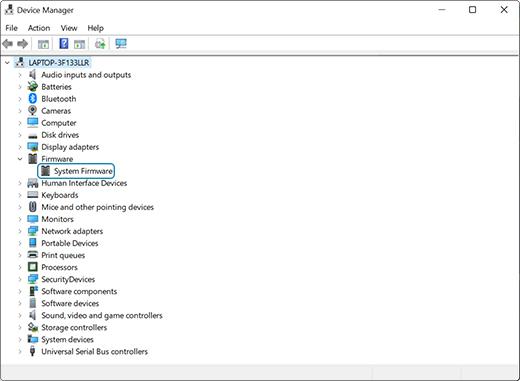Expand the Batteries category chevron
Screen dimensions: 520x381
(20, 87)
